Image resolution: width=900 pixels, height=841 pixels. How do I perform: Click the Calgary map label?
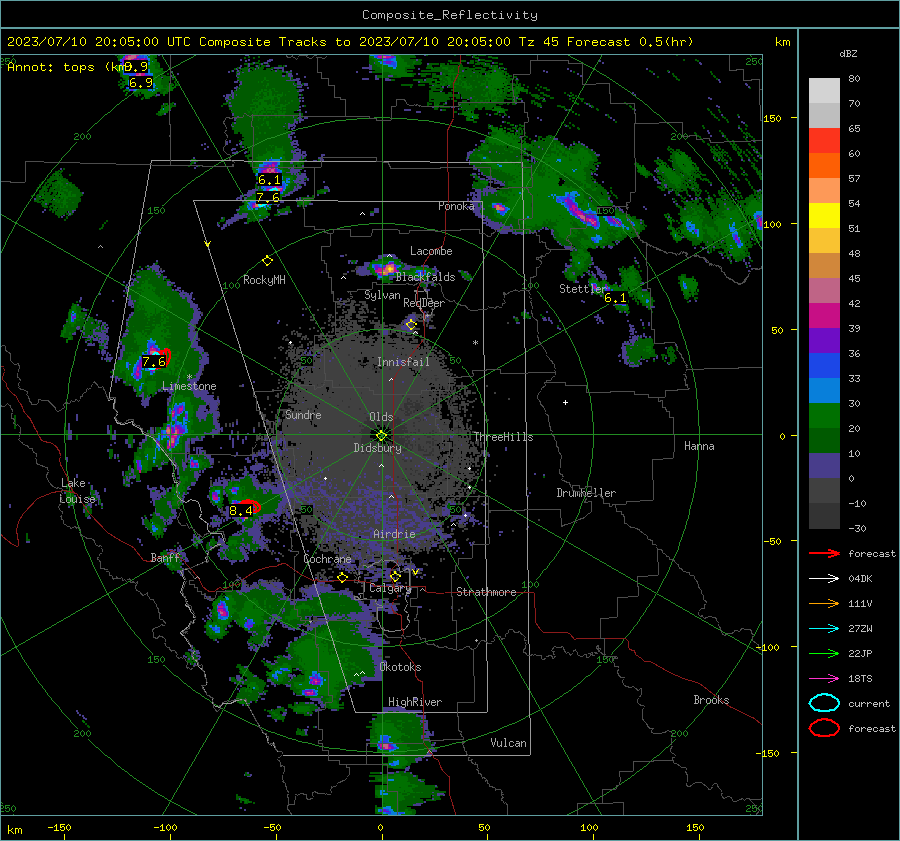point(390,588)
